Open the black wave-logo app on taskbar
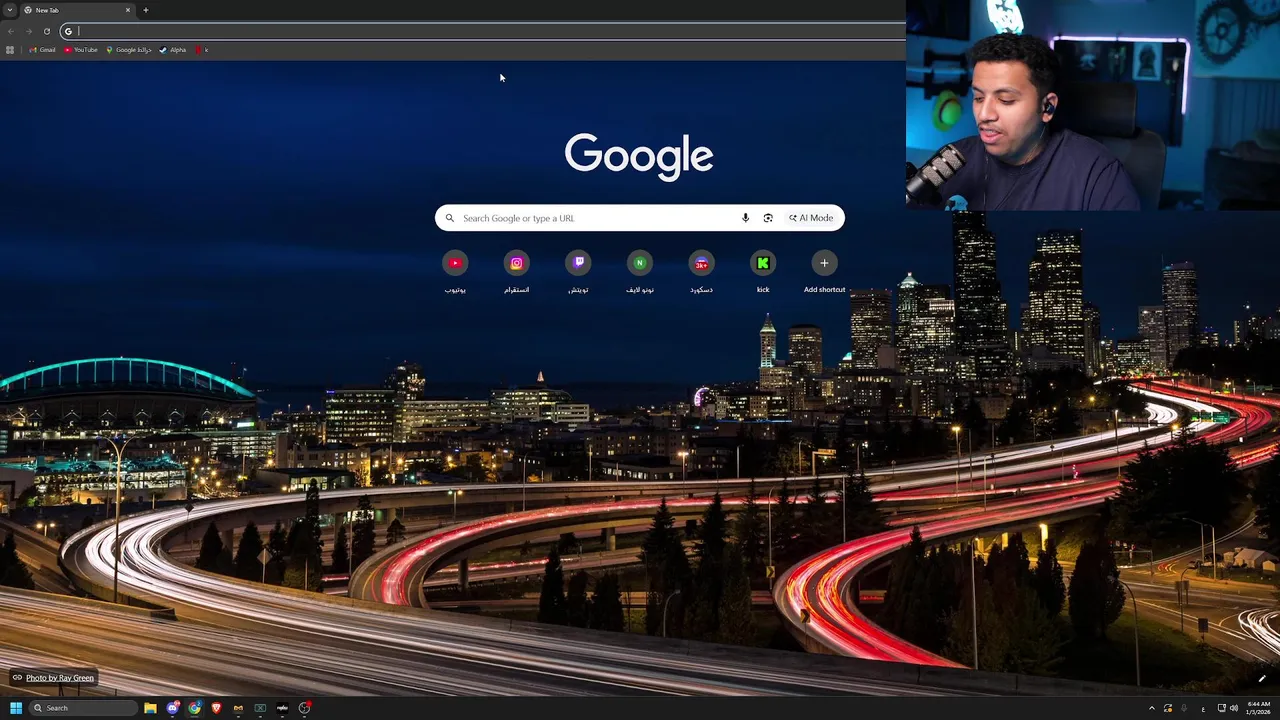 tap(282, 708)
